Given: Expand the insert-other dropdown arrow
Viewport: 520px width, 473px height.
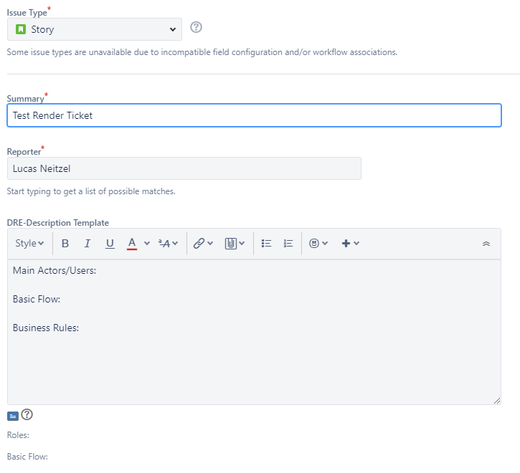Looking at the screenshot, I should (357, 243).
